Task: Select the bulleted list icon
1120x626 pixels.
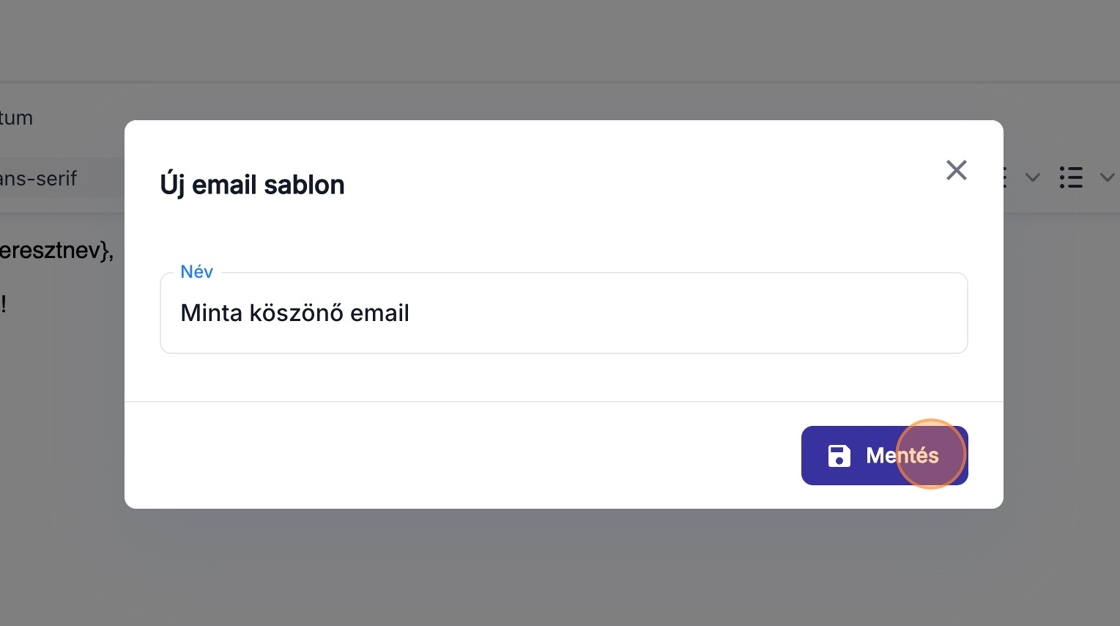Action: [x=1071, y=178]
